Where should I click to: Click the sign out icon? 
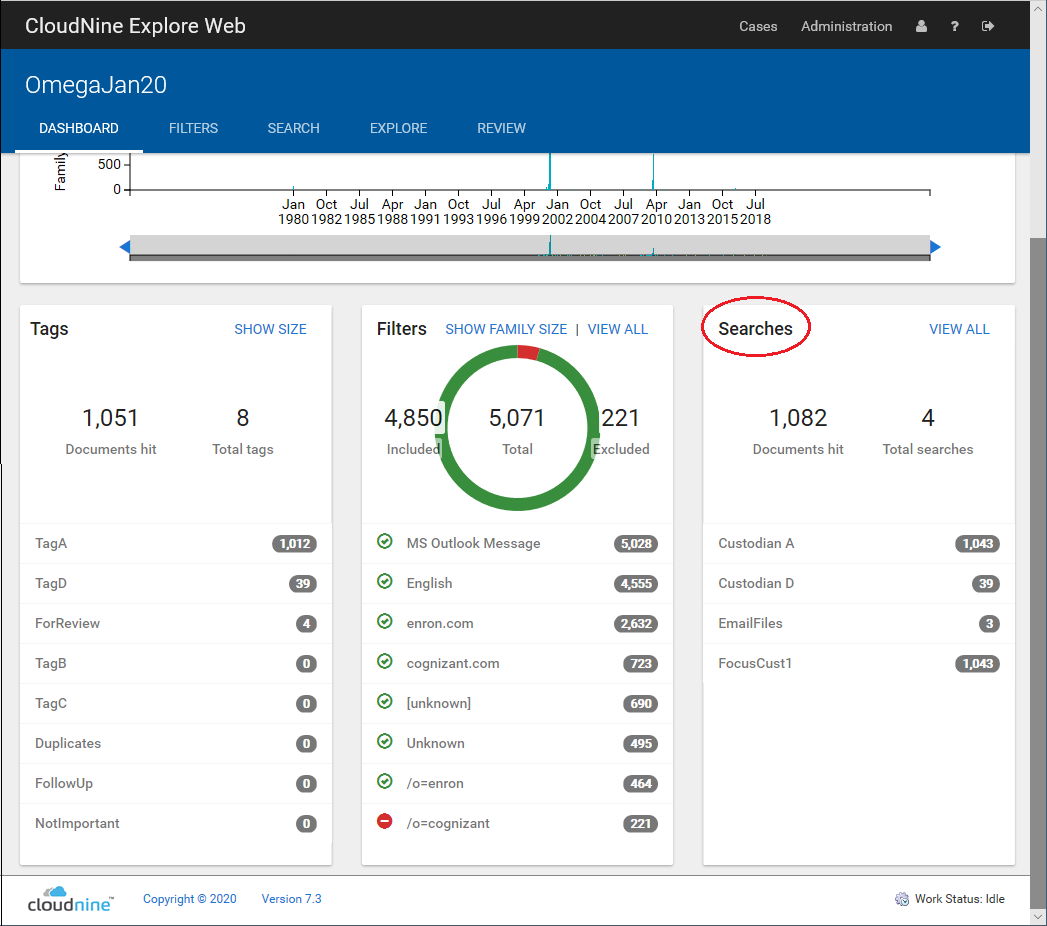coord(988,26)
